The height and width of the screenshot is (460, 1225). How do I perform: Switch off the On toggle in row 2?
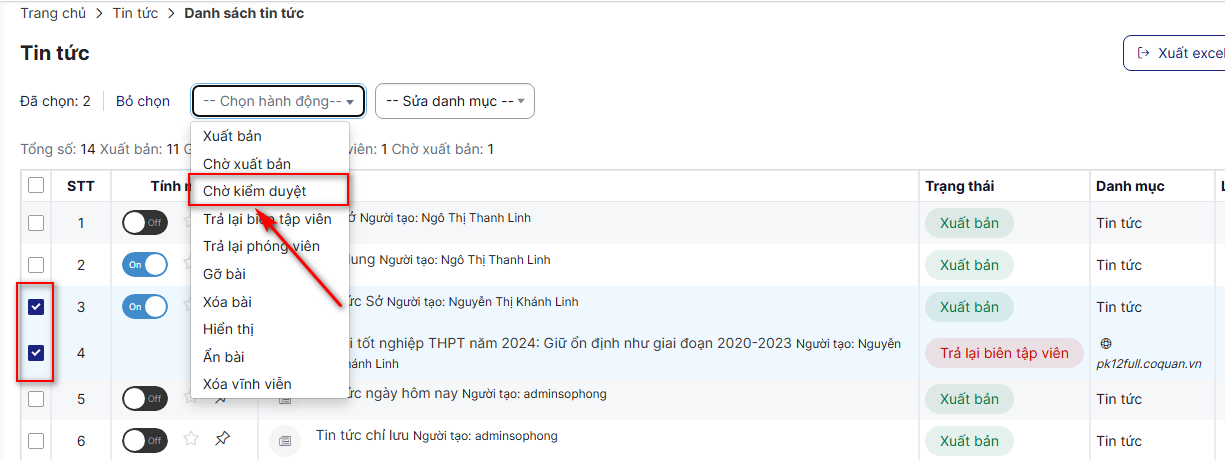(145, 265)
